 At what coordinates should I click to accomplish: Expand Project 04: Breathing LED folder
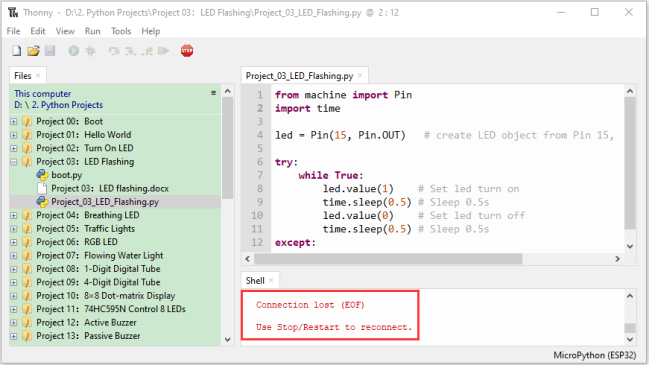[x=14, y=215]
